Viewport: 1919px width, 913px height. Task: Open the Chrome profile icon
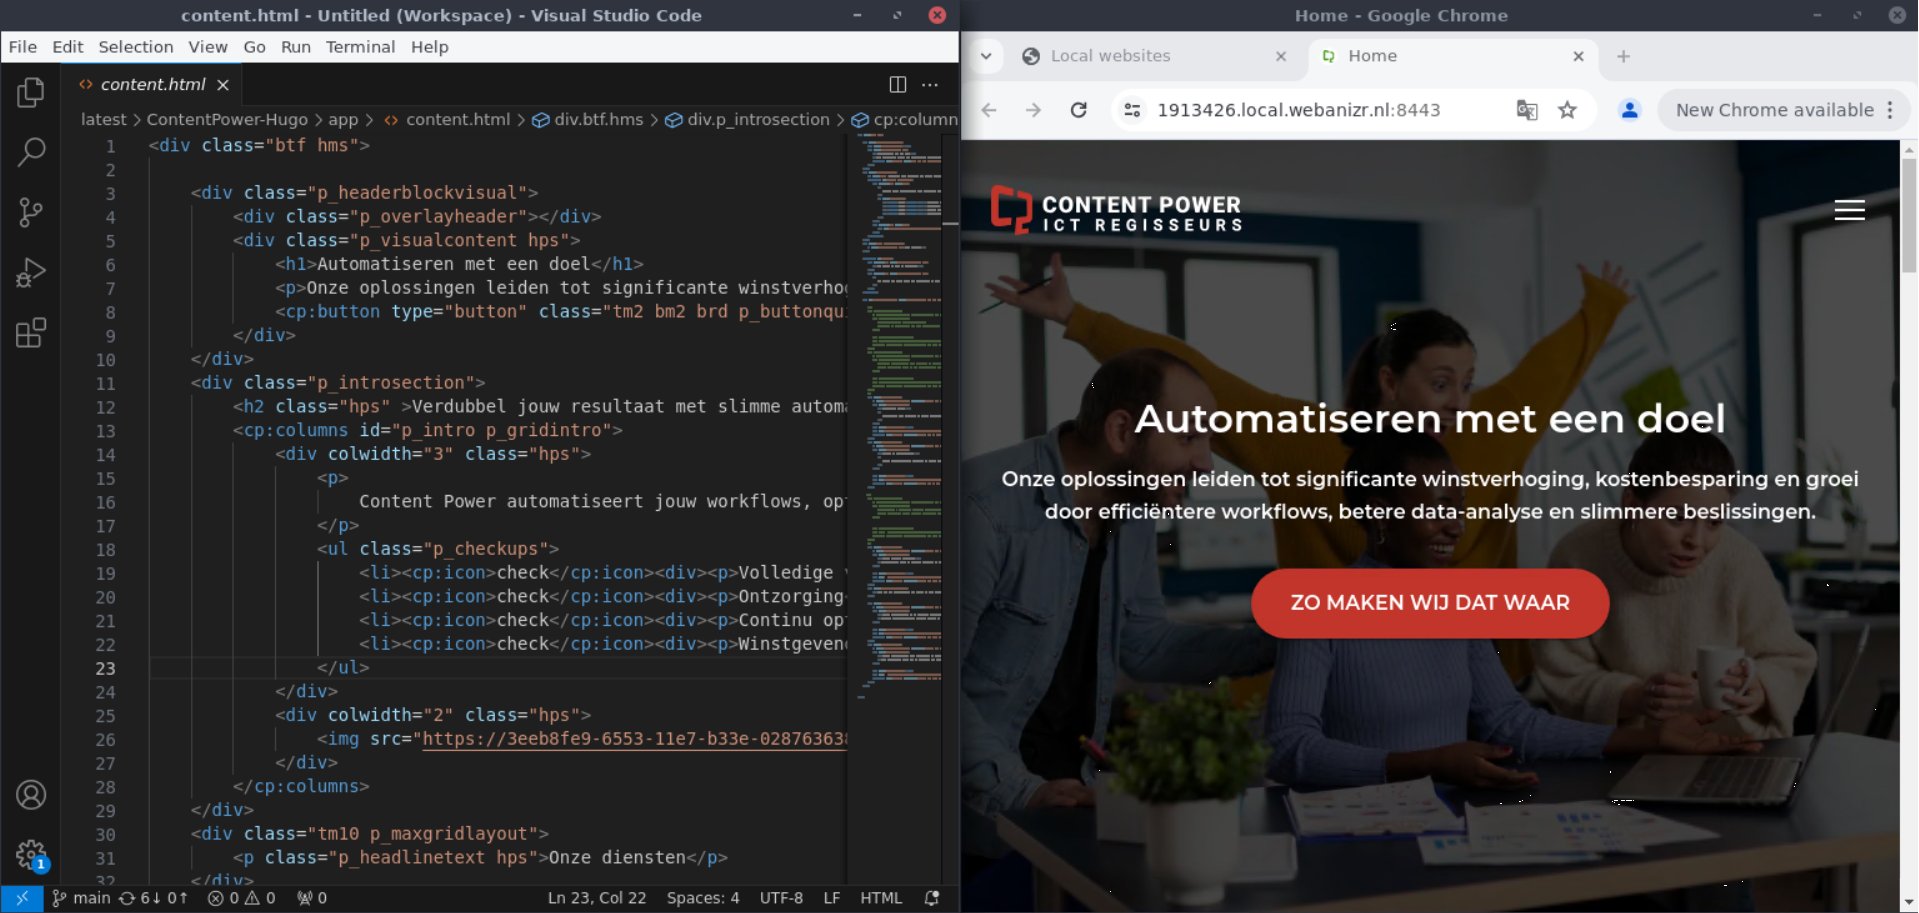(x=1629, y=110)
